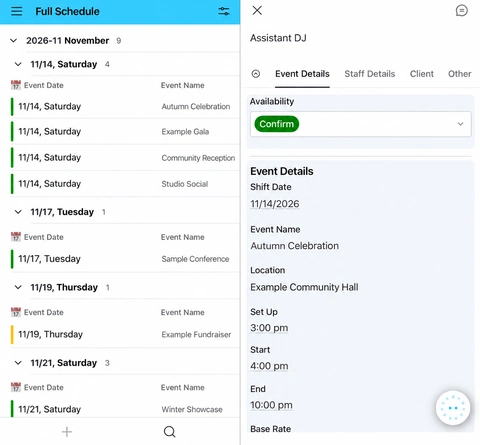The width and height of the screenshot is (480, 445).
Task: Close the Assistant DJ detail panel
Action: 257,10
